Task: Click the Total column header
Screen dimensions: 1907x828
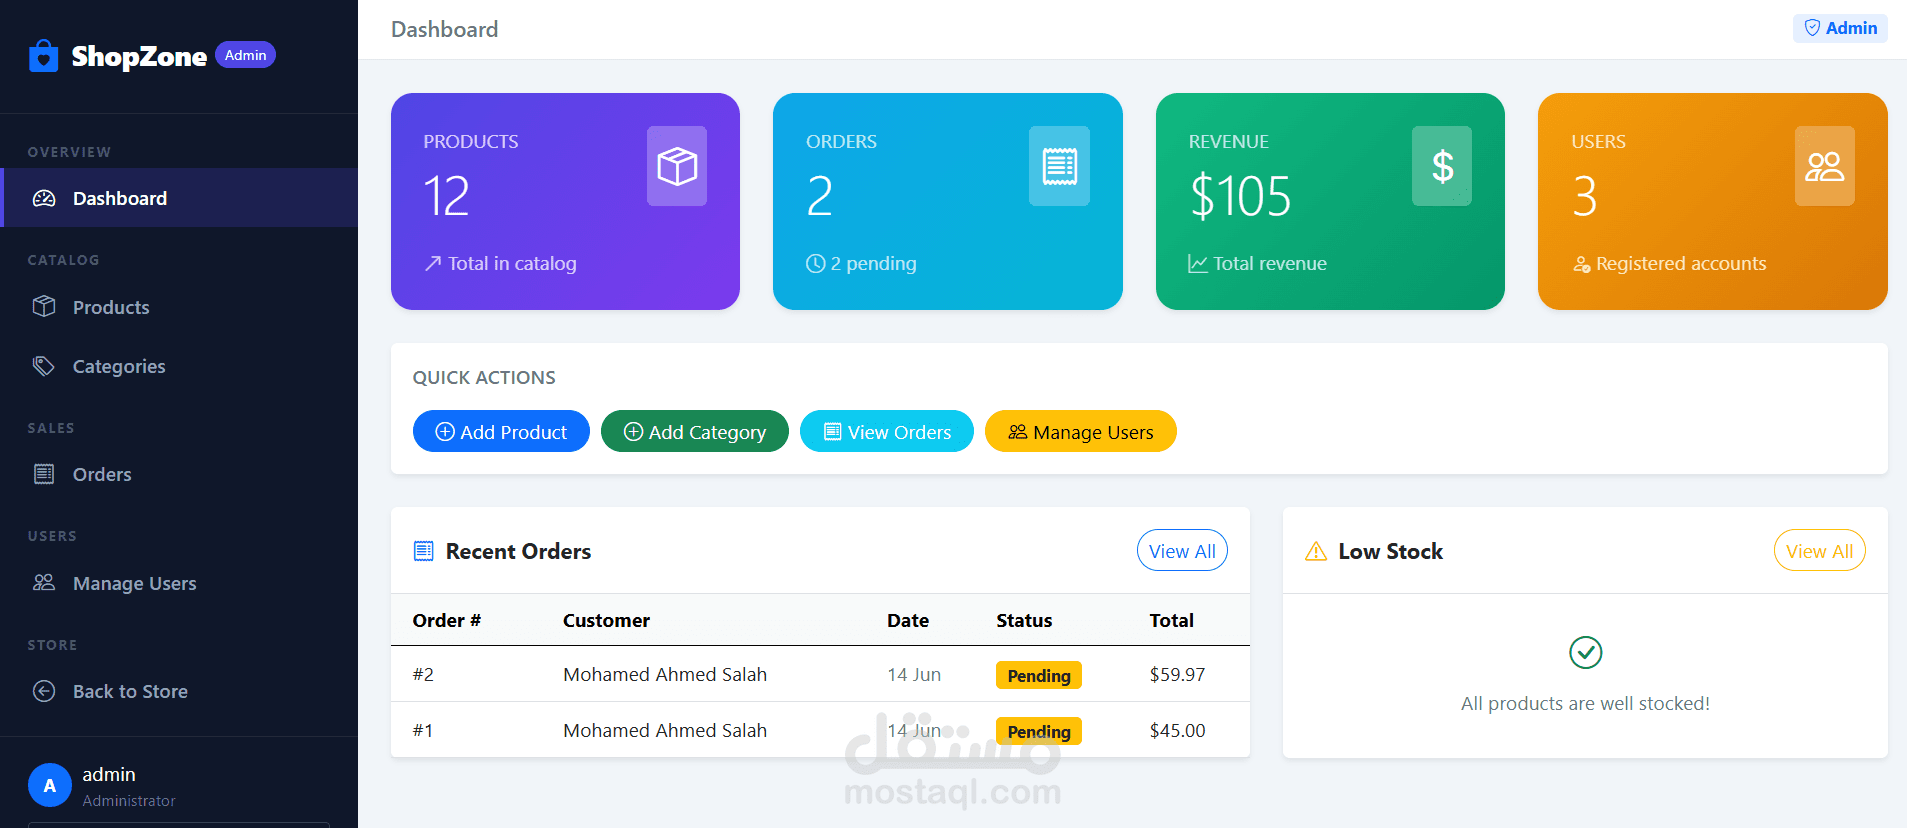Action: point(1171,620)
